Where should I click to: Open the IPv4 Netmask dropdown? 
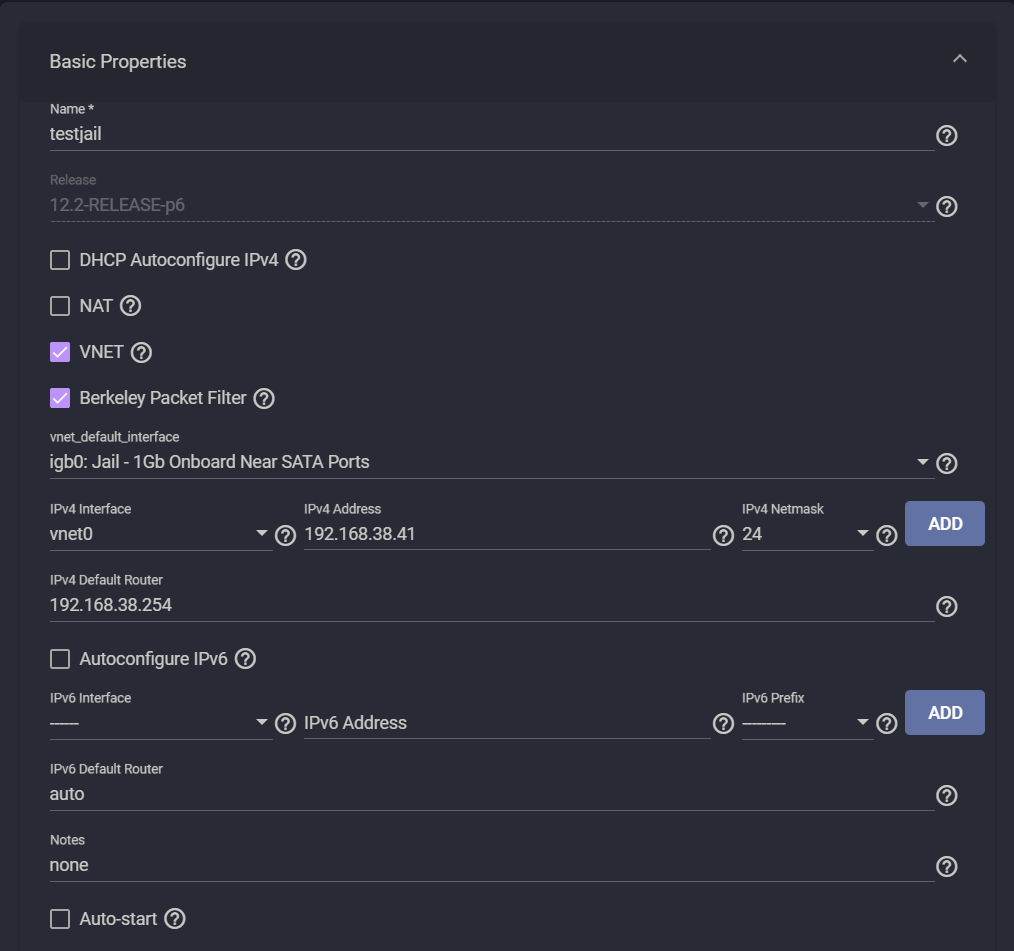click(x=806, y=534)
